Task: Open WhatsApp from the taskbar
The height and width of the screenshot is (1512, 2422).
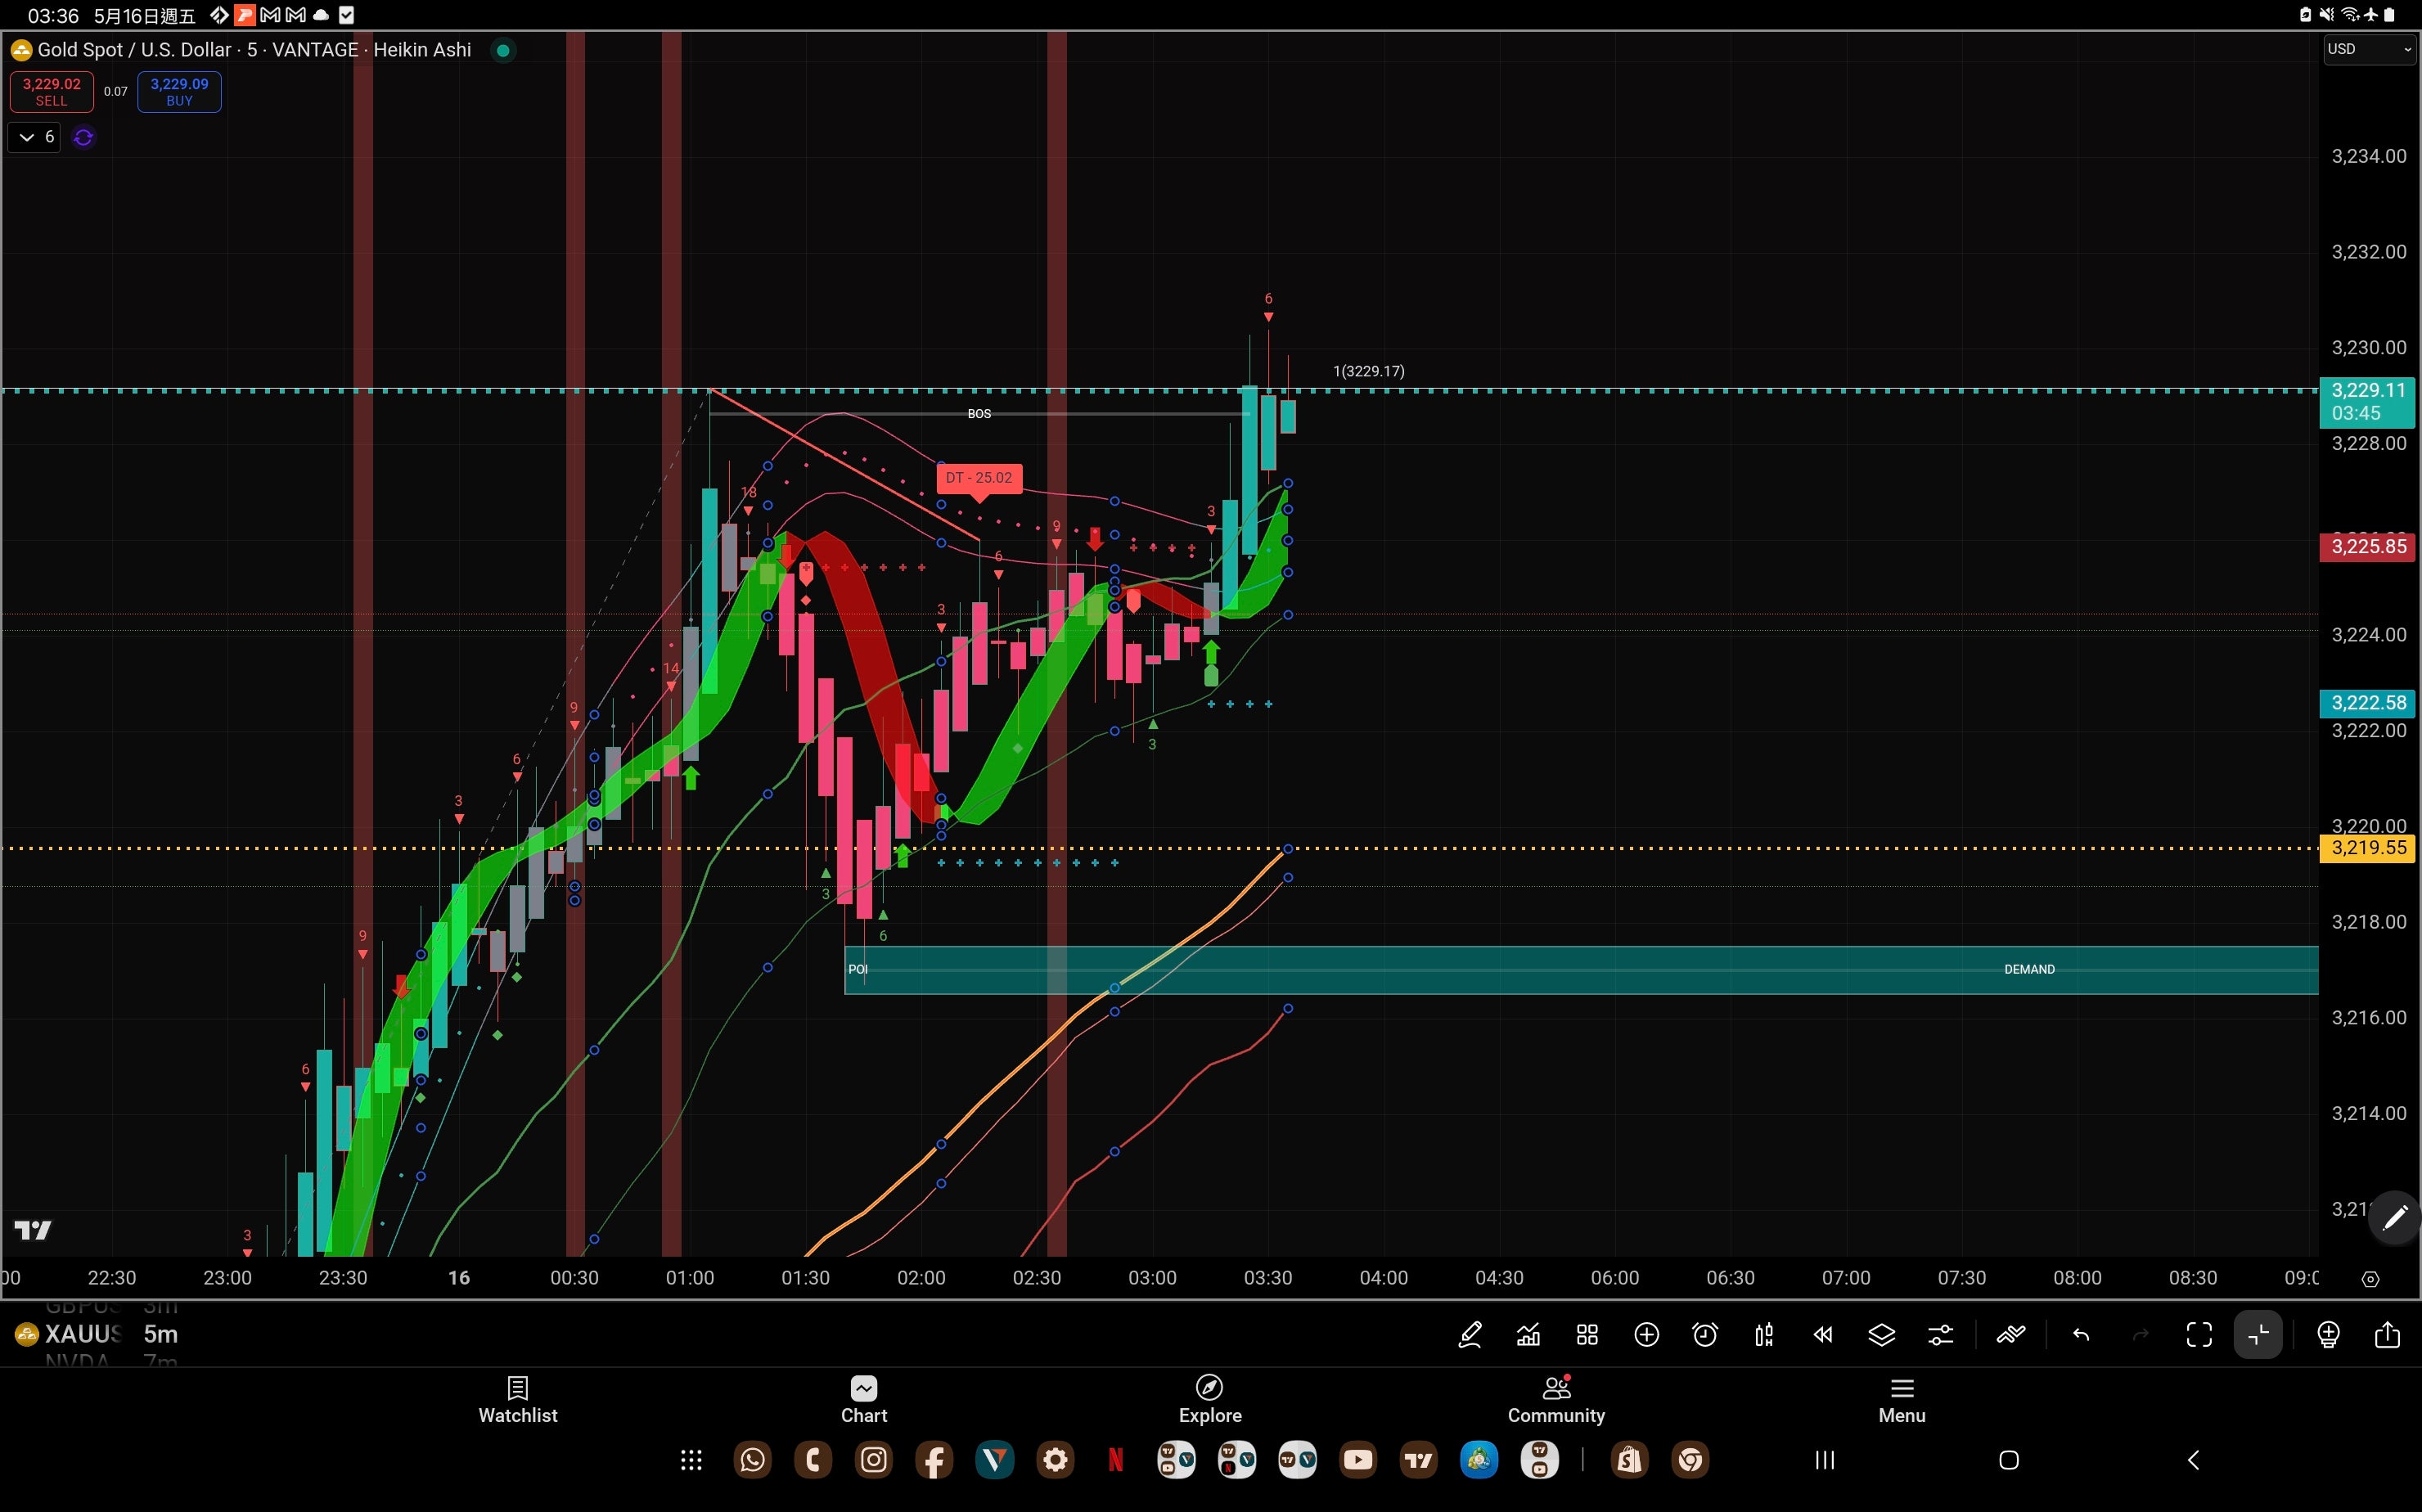Action: 753,1460
